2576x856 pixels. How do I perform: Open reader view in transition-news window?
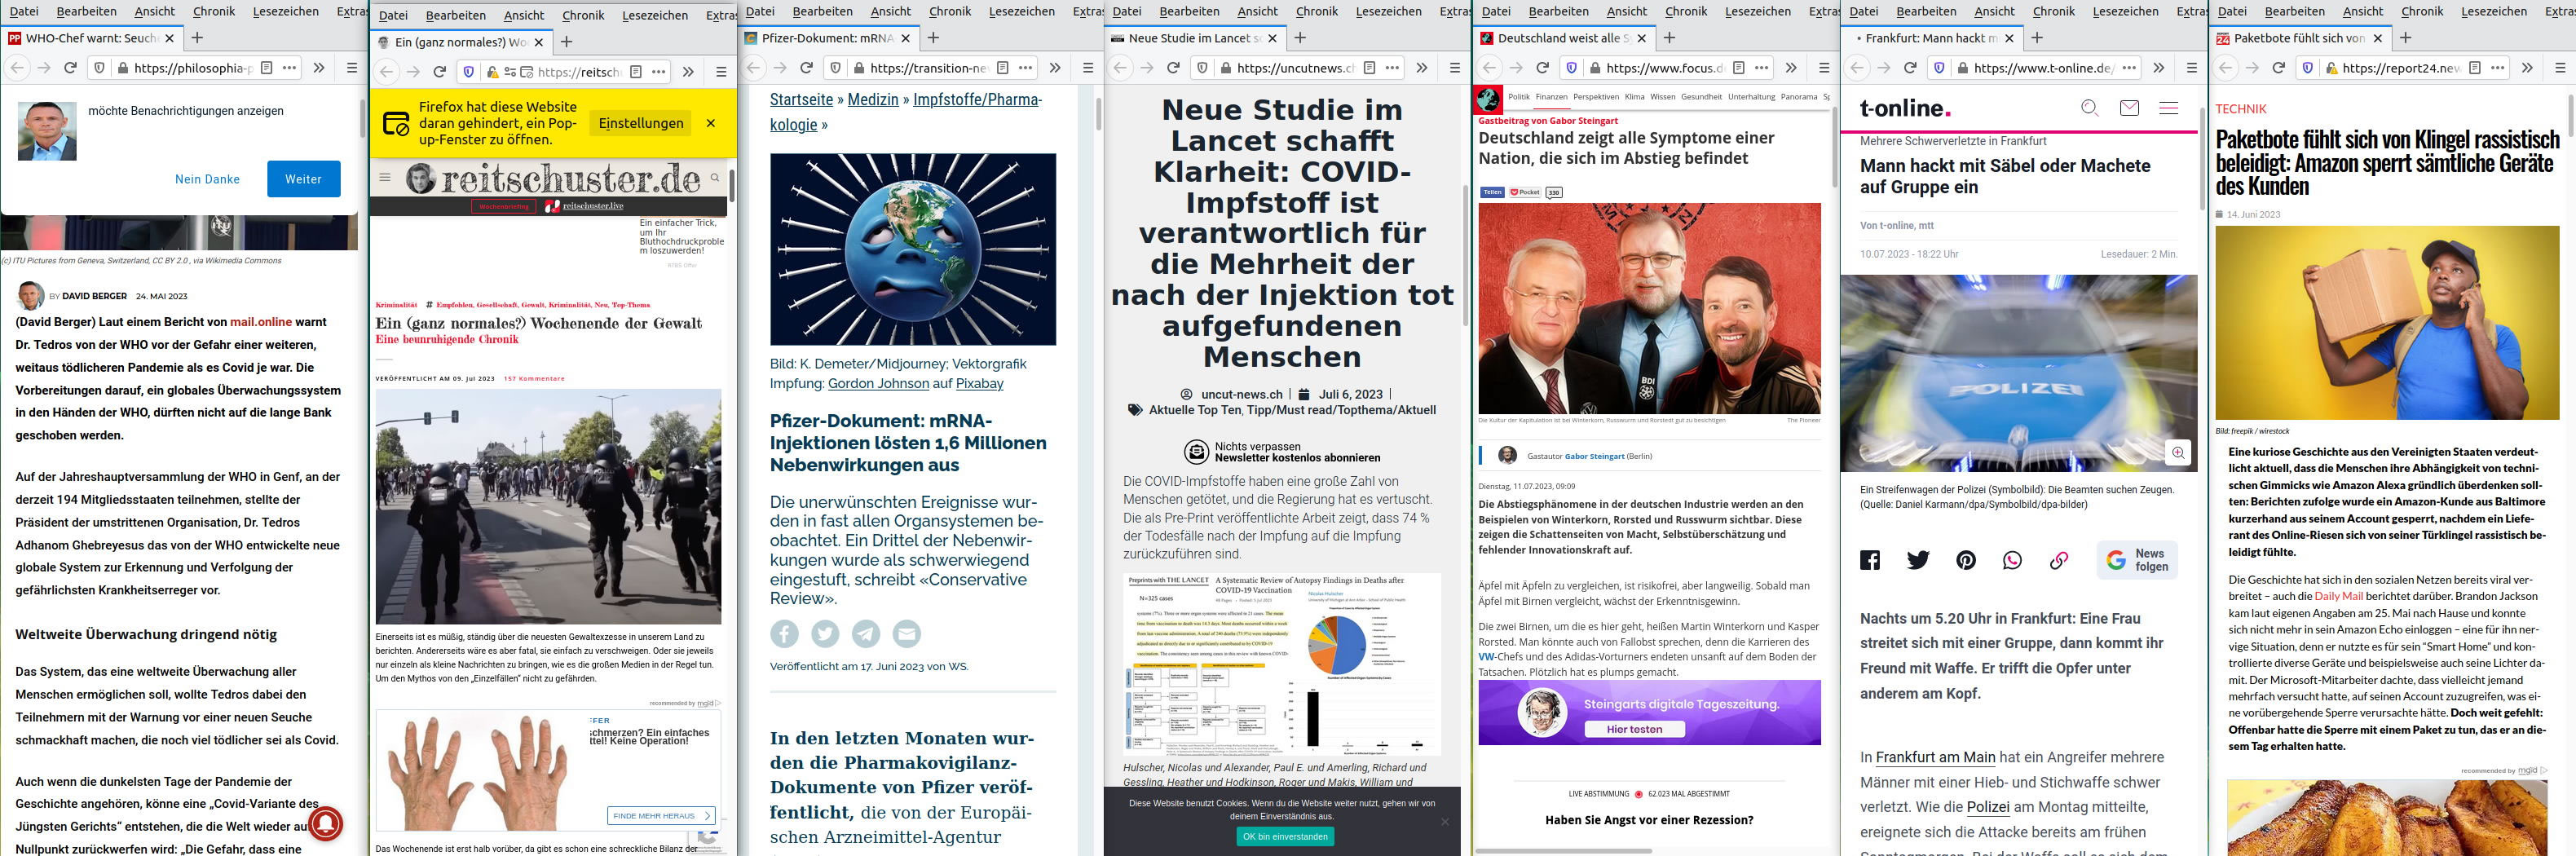[1003, 68]
